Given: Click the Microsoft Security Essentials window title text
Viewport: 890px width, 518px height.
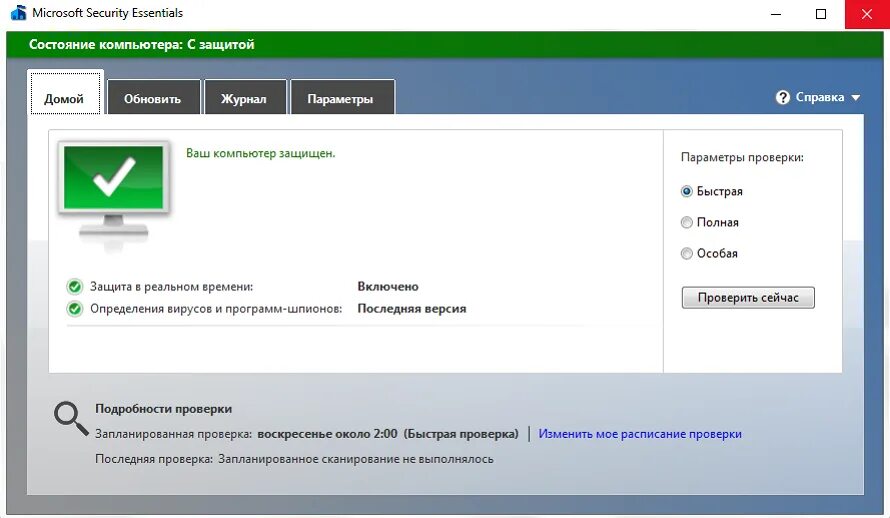Looking at the screenshot, I should [x=107, y=12].
